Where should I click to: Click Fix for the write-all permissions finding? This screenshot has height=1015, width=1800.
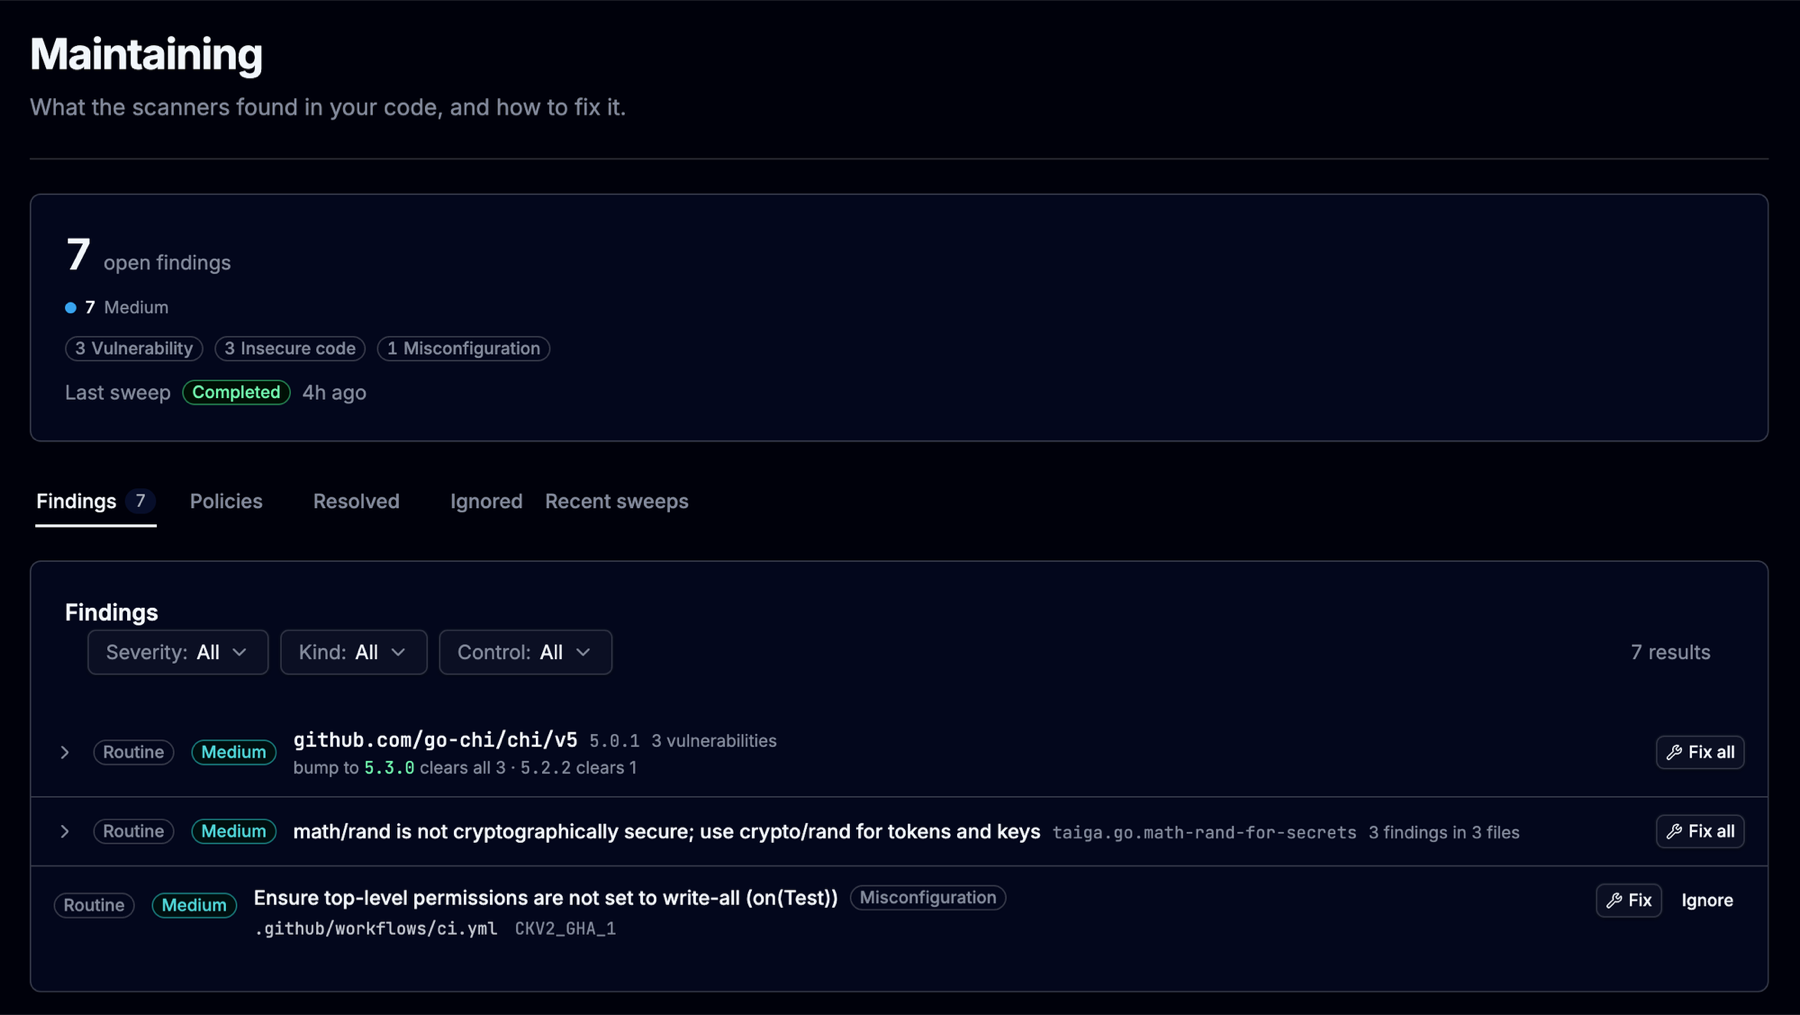(1629, 900)
